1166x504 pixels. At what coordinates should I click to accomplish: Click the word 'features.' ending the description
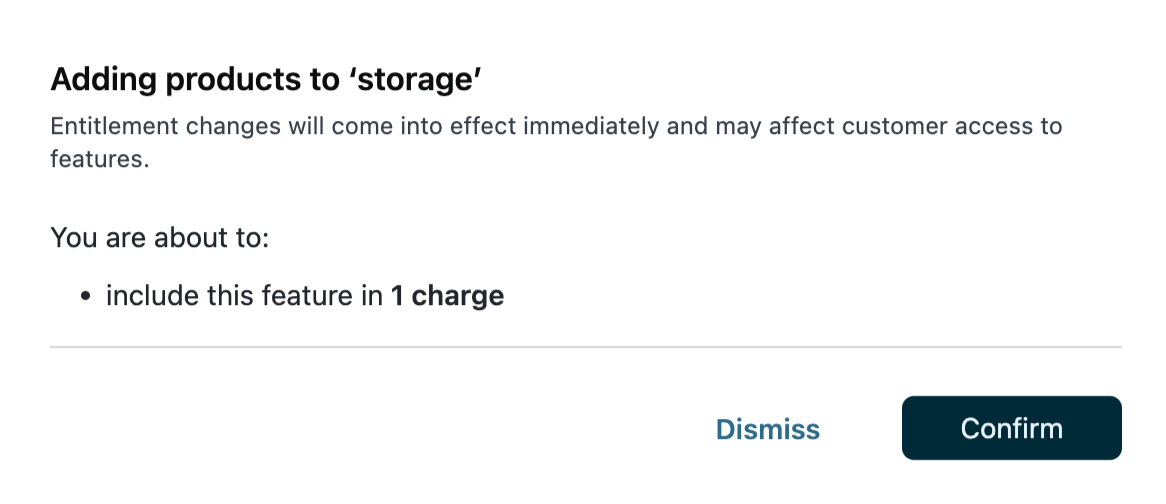99,159
